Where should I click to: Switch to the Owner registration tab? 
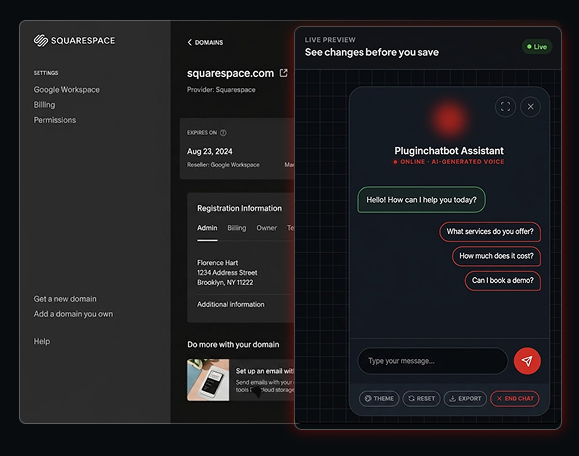point(267,228)
